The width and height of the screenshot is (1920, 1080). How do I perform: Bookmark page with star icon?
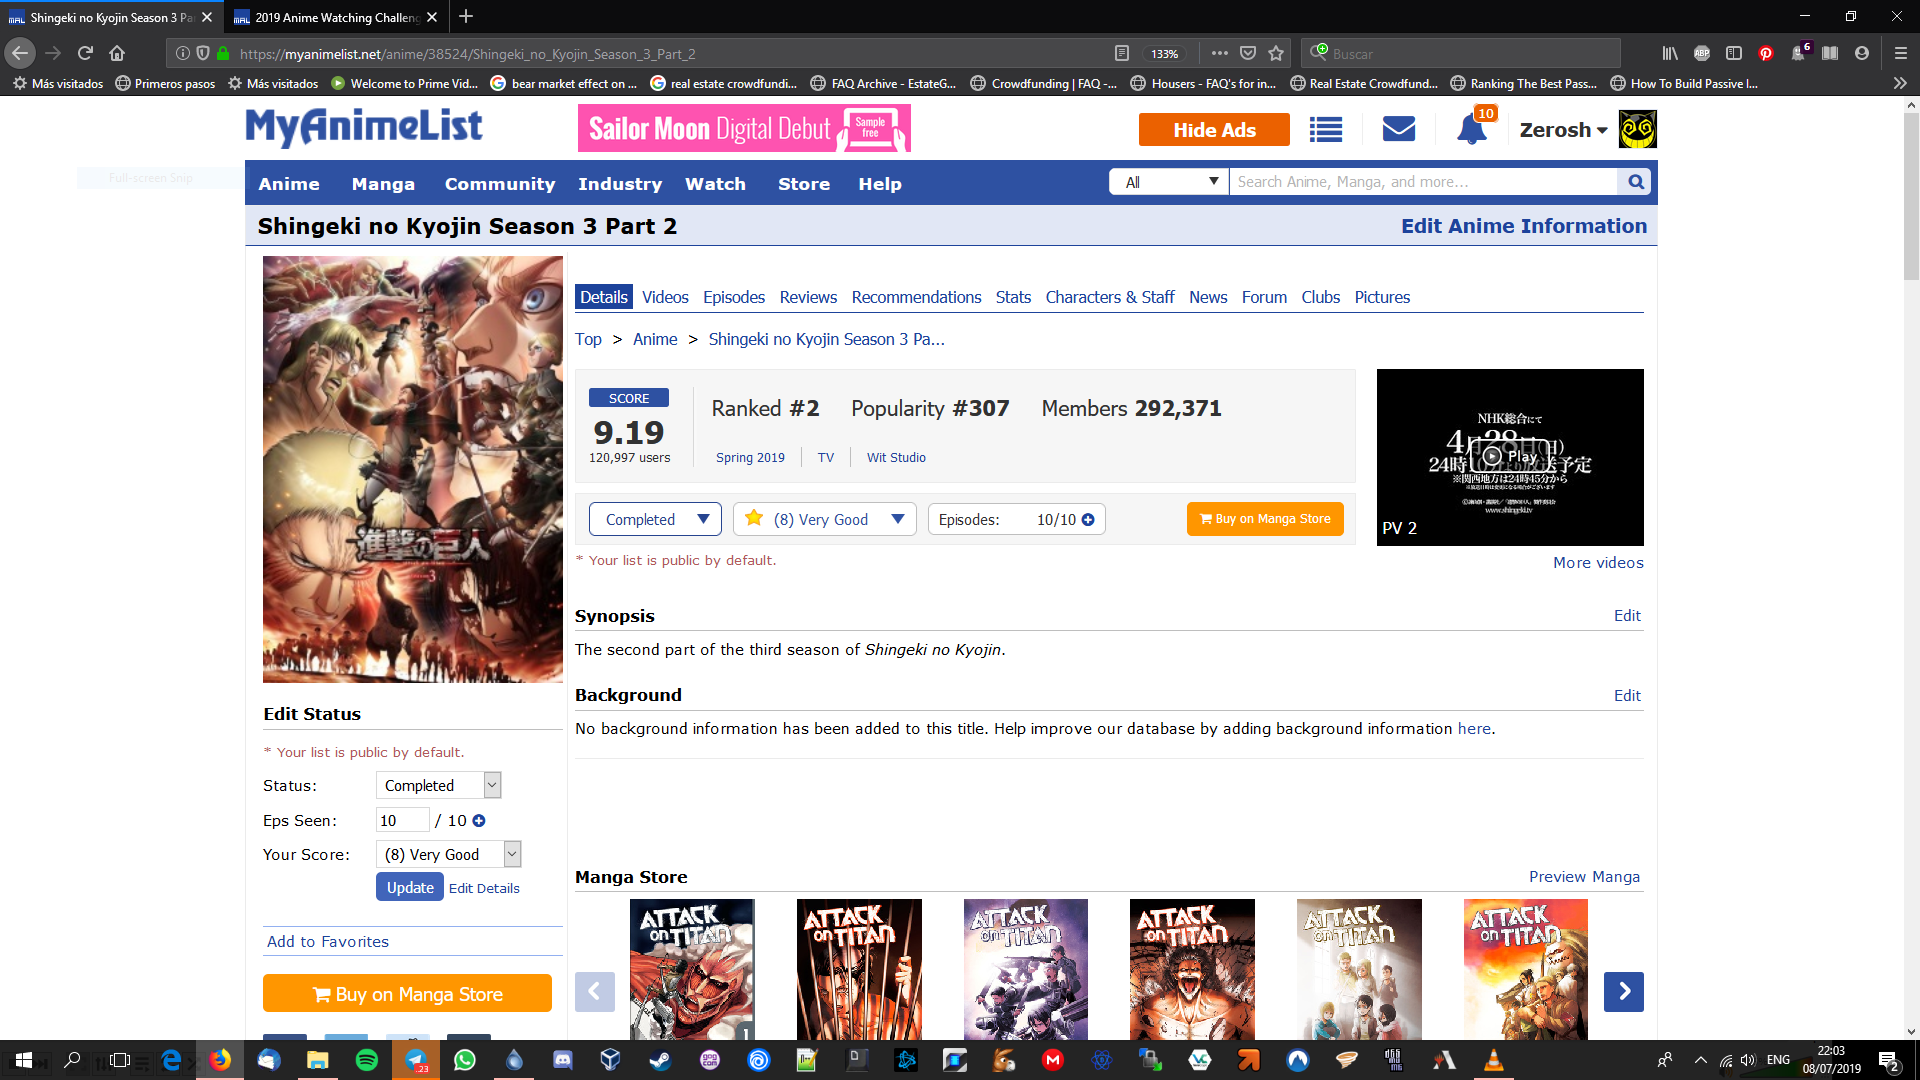click(1276, 54)
